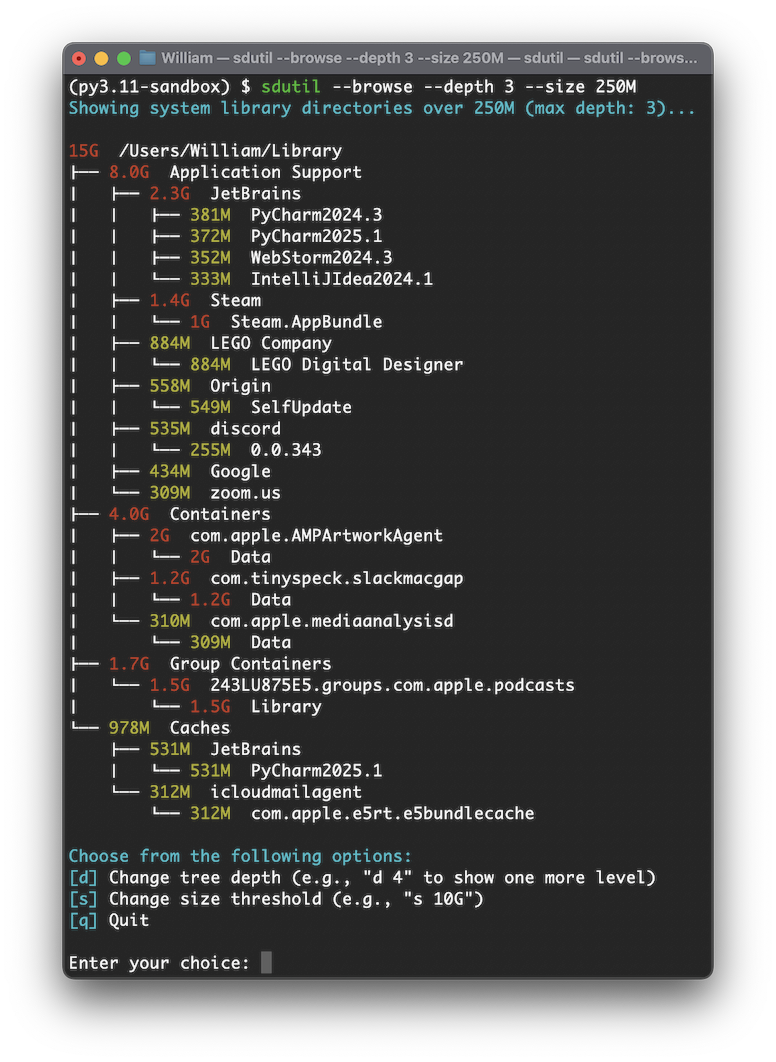The image size is (776, 1062).
Task: Click the [q] Quit option
Action: 109,920
